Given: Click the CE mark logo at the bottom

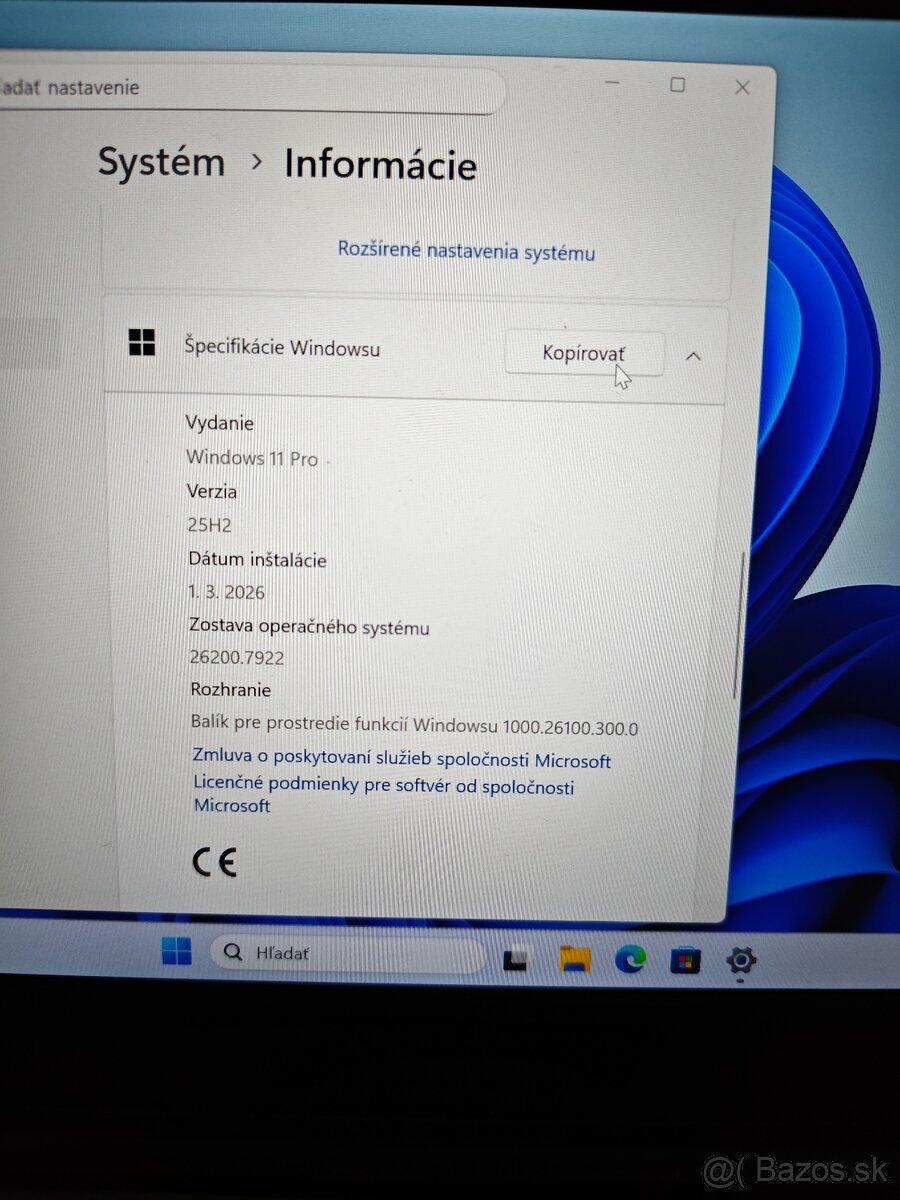Looking at the screenshot, I should (213, 860).
